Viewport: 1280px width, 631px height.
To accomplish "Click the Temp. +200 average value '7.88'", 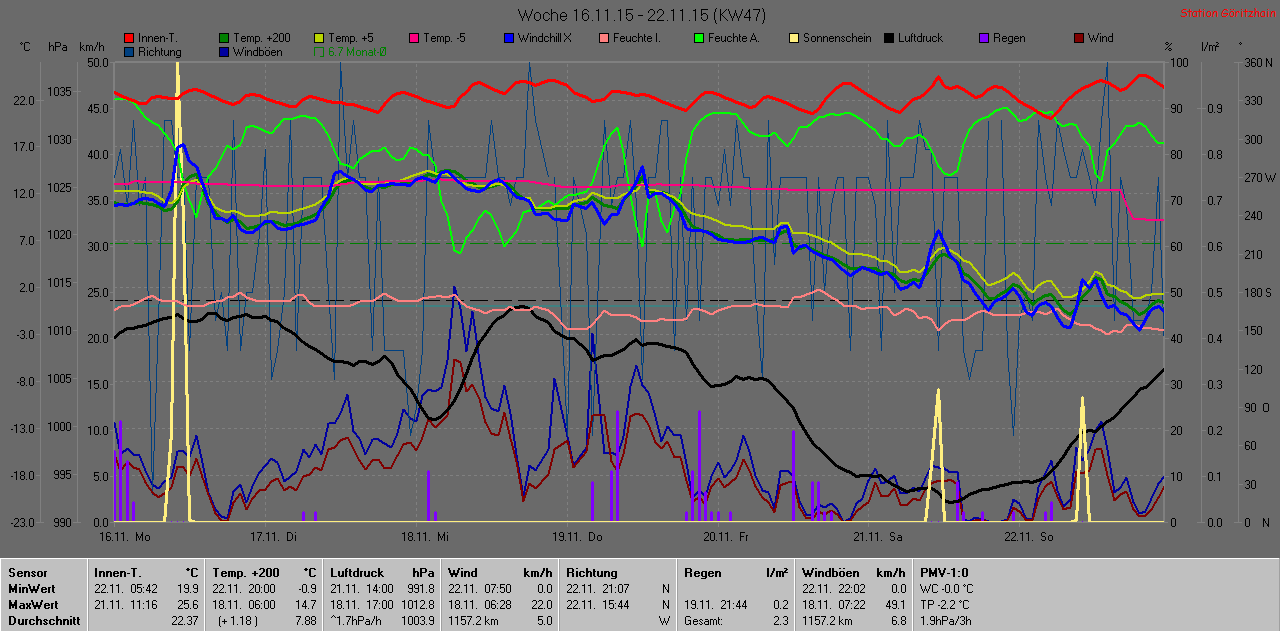I will [x=305, y=621].
